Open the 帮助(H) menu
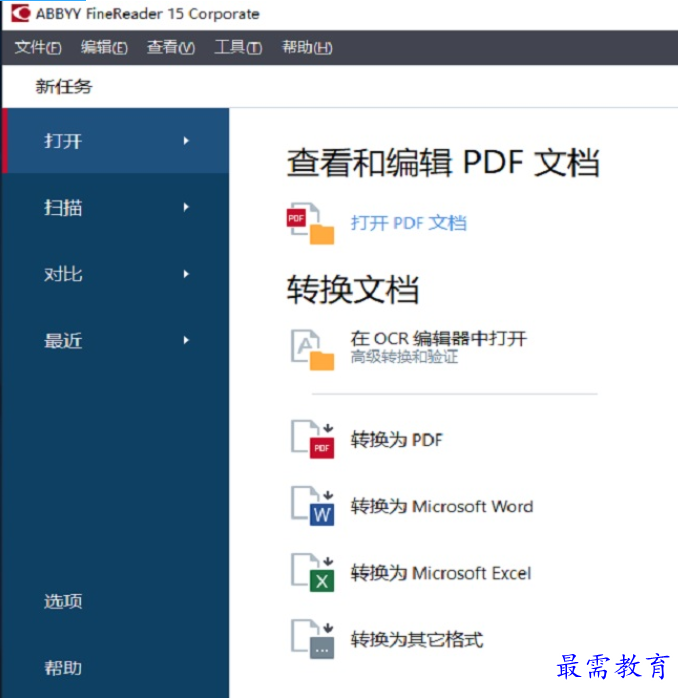The image size is (678, 698). point(306,48)
